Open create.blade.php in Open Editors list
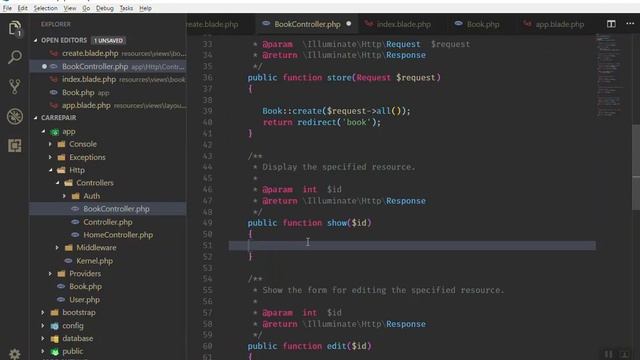 [x=108, y=53]
